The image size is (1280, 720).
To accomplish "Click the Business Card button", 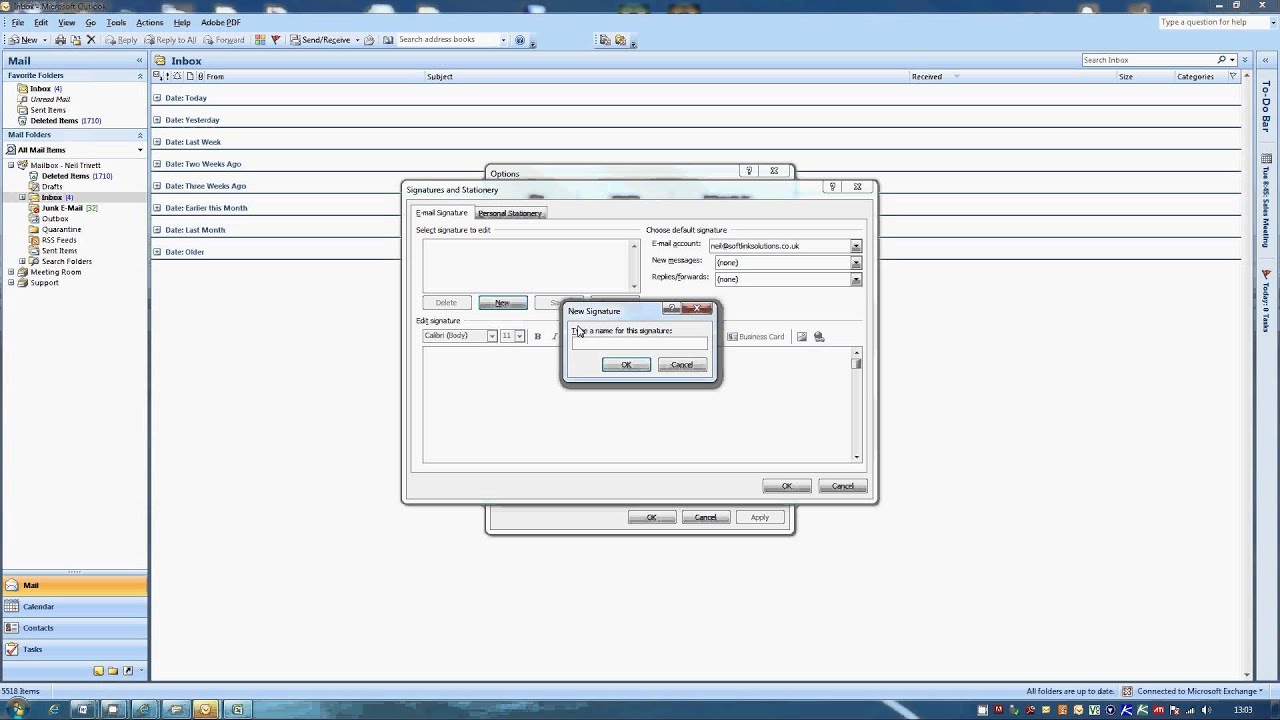I will tap(756, 336).
